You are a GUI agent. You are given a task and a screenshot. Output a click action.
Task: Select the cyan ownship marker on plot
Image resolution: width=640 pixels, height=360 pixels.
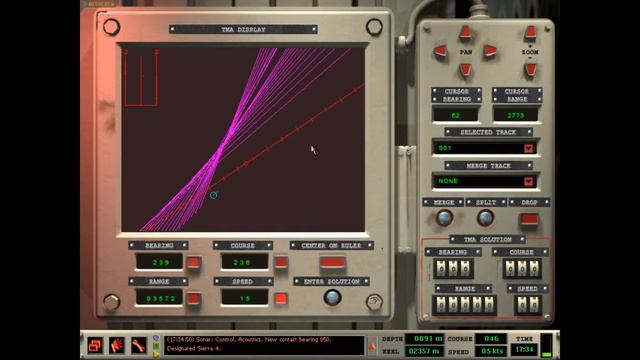(213, 196)
